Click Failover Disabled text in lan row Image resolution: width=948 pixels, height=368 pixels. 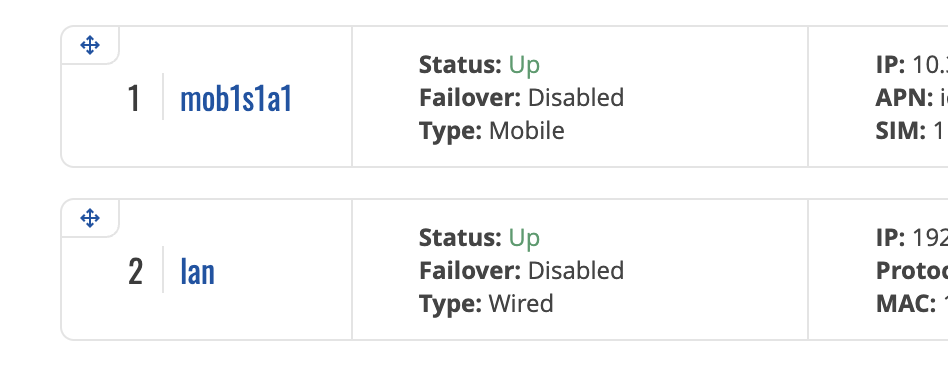coord(521,270)
